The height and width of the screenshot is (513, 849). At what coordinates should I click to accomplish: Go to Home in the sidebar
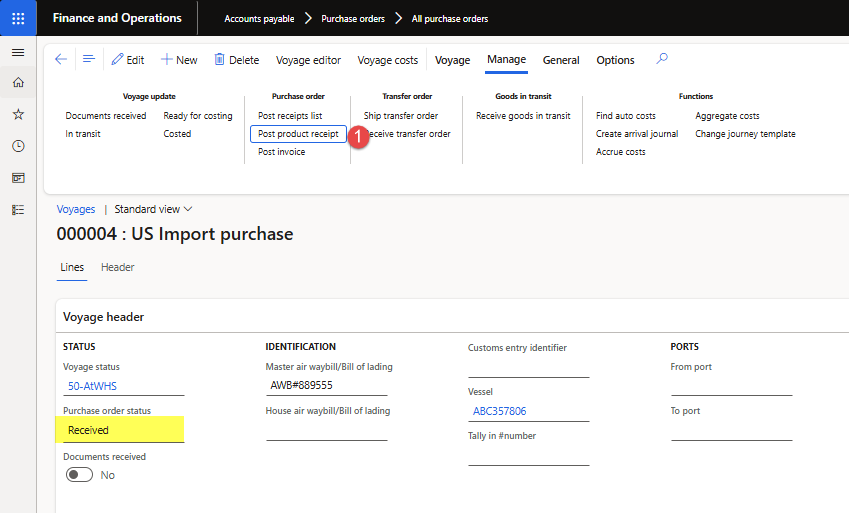pos(18,83)
